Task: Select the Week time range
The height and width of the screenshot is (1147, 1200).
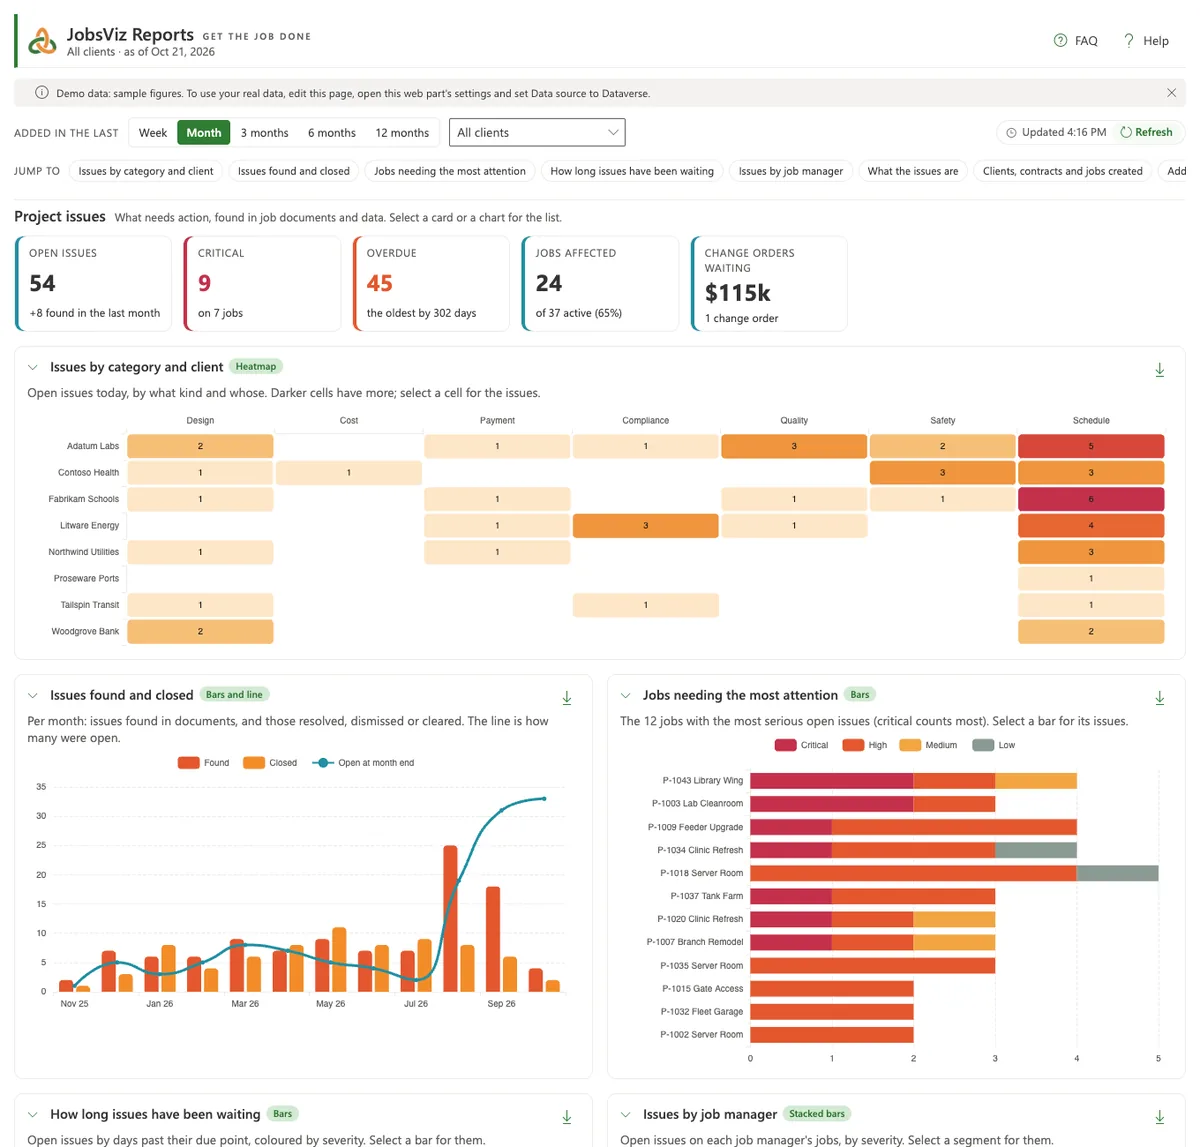Action: (x=153, y=132)
